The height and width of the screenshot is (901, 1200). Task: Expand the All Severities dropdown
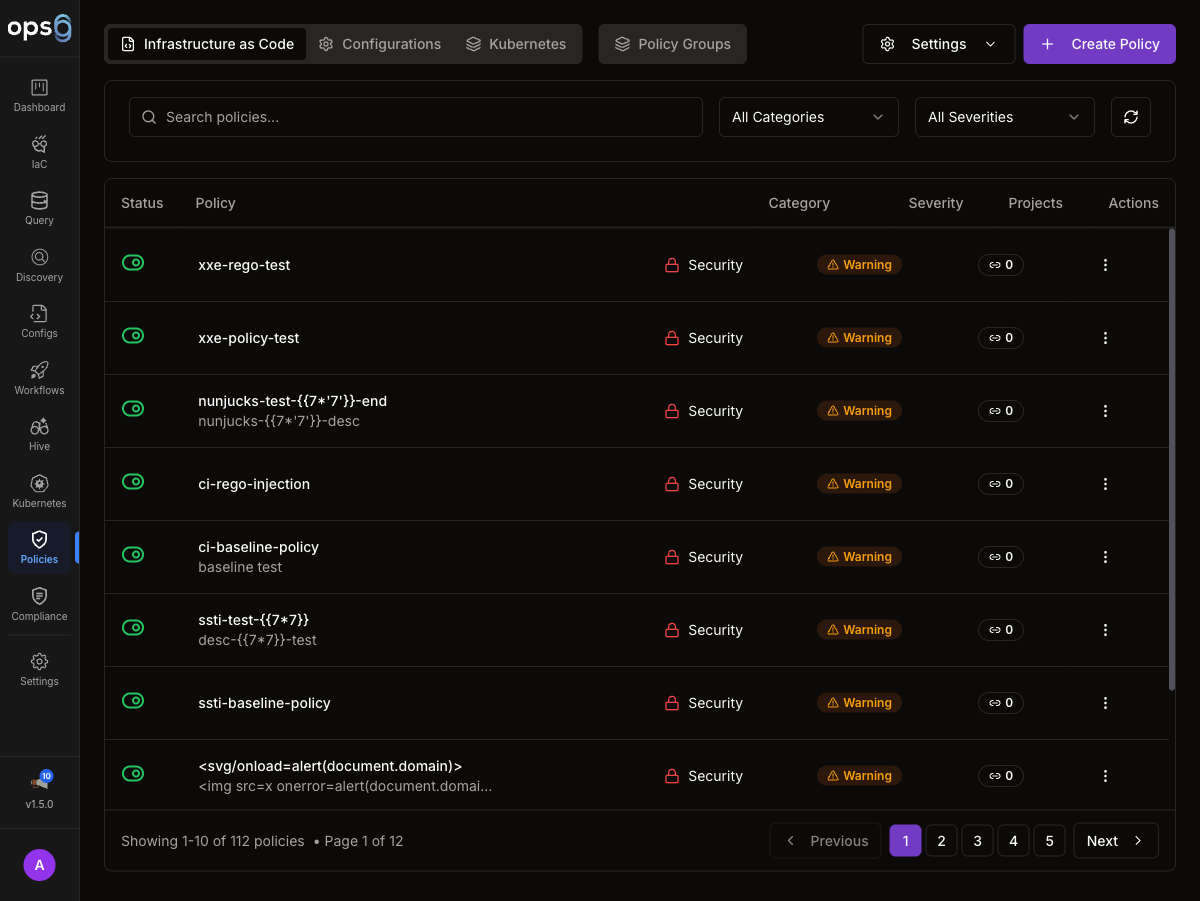1004,117
